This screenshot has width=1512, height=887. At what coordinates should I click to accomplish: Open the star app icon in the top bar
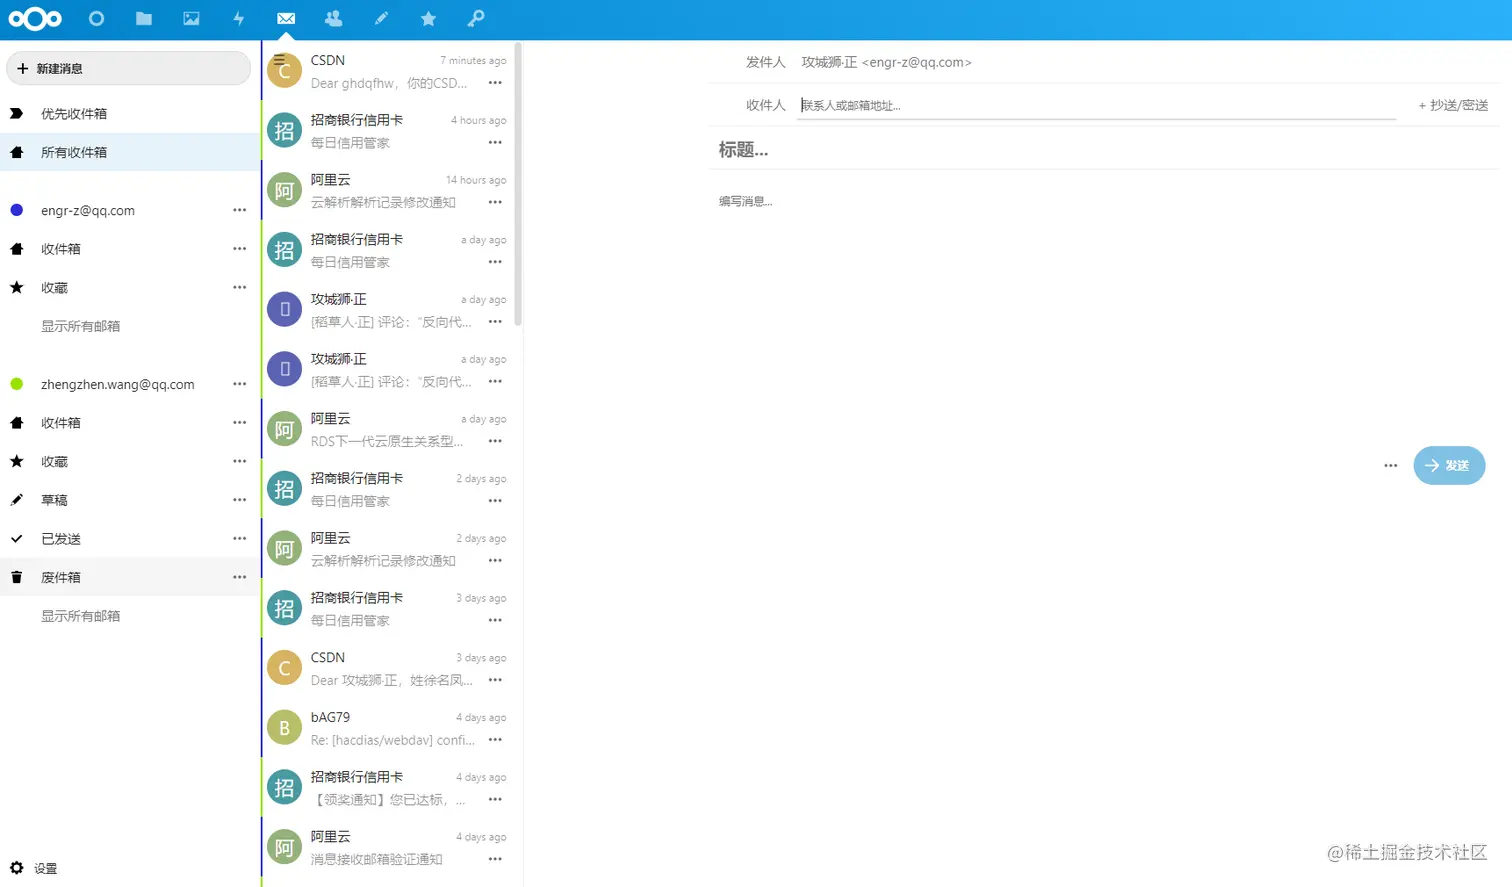[428, 18]
